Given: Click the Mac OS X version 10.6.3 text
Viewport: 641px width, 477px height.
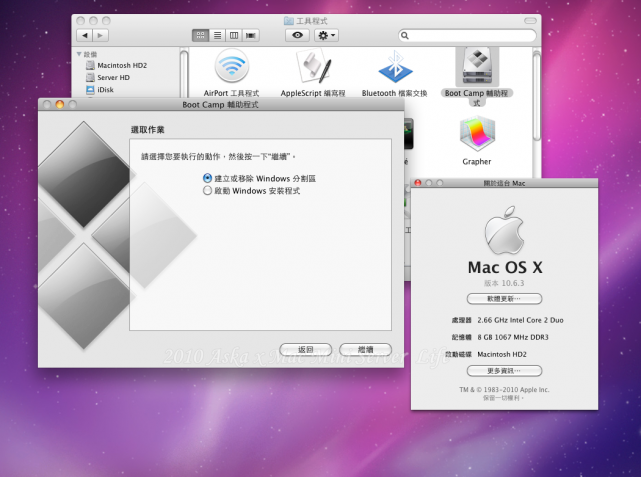Looking at the screenshot, I should click(x=504, y=283).
